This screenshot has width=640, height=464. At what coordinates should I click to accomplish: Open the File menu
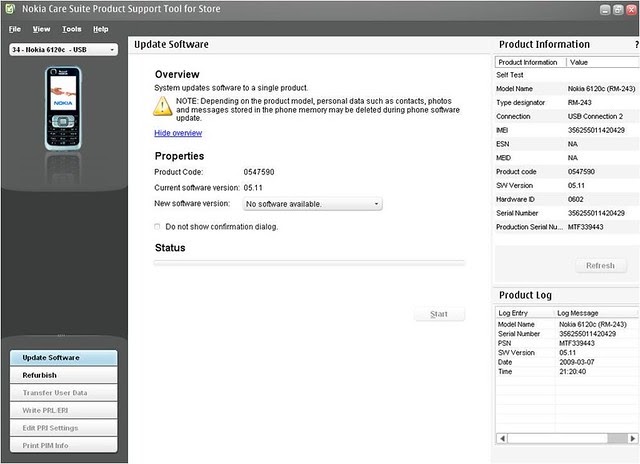15,29
